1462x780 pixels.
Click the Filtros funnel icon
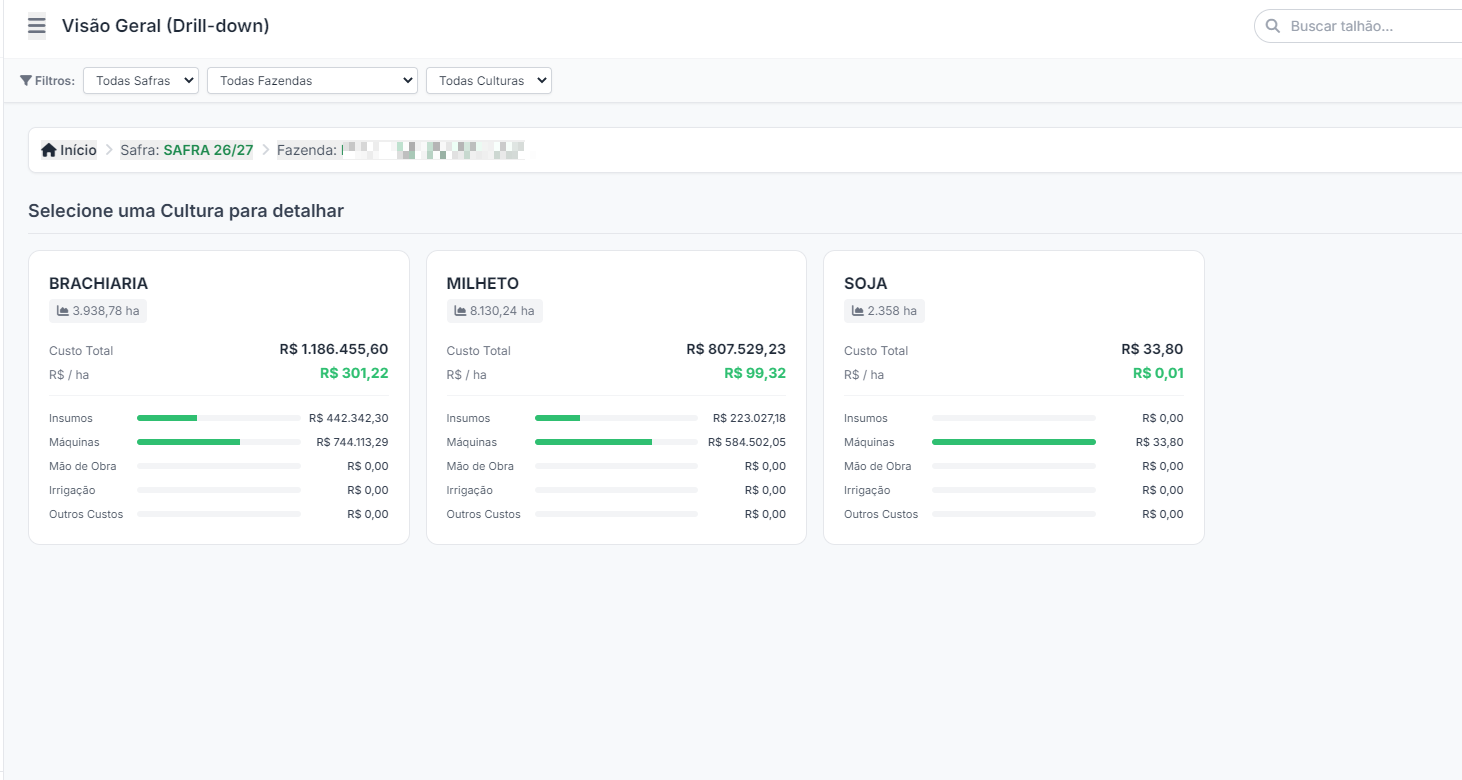[x=26, y=81]
